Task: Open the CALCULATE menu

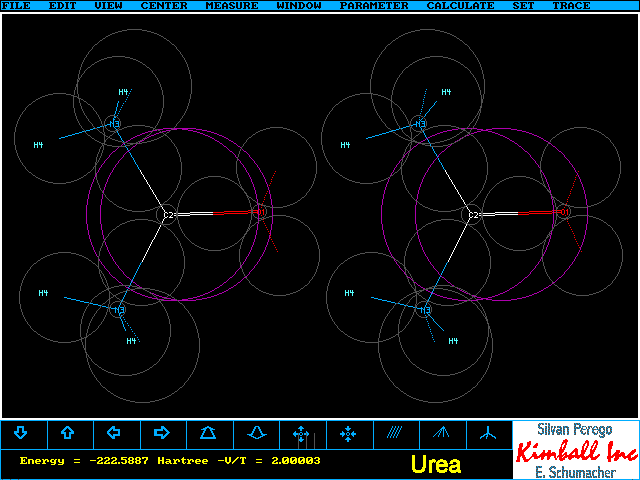Action: 460,6
